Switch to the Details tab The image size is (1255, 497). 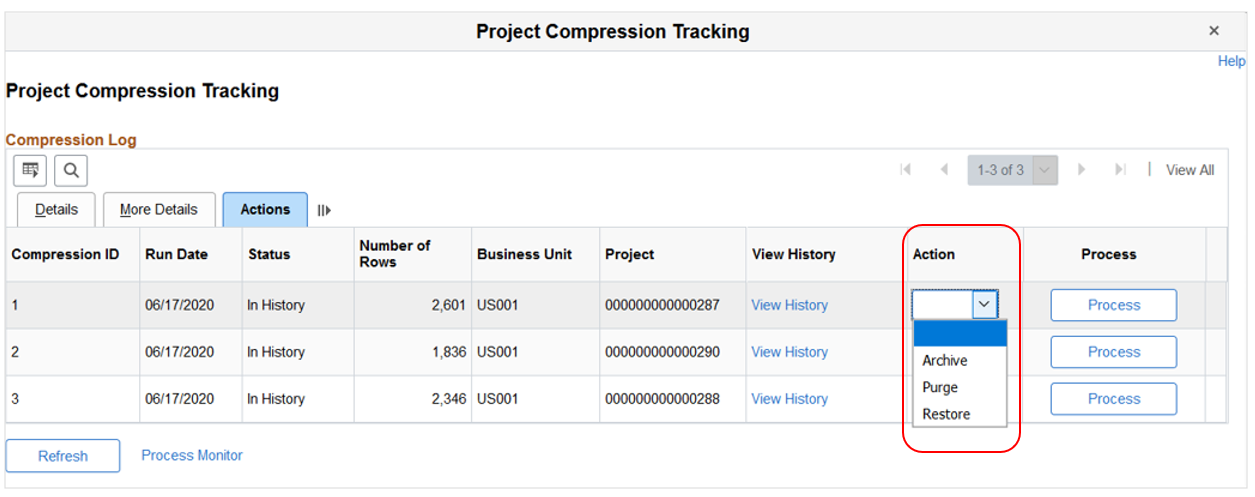[56, 210]
